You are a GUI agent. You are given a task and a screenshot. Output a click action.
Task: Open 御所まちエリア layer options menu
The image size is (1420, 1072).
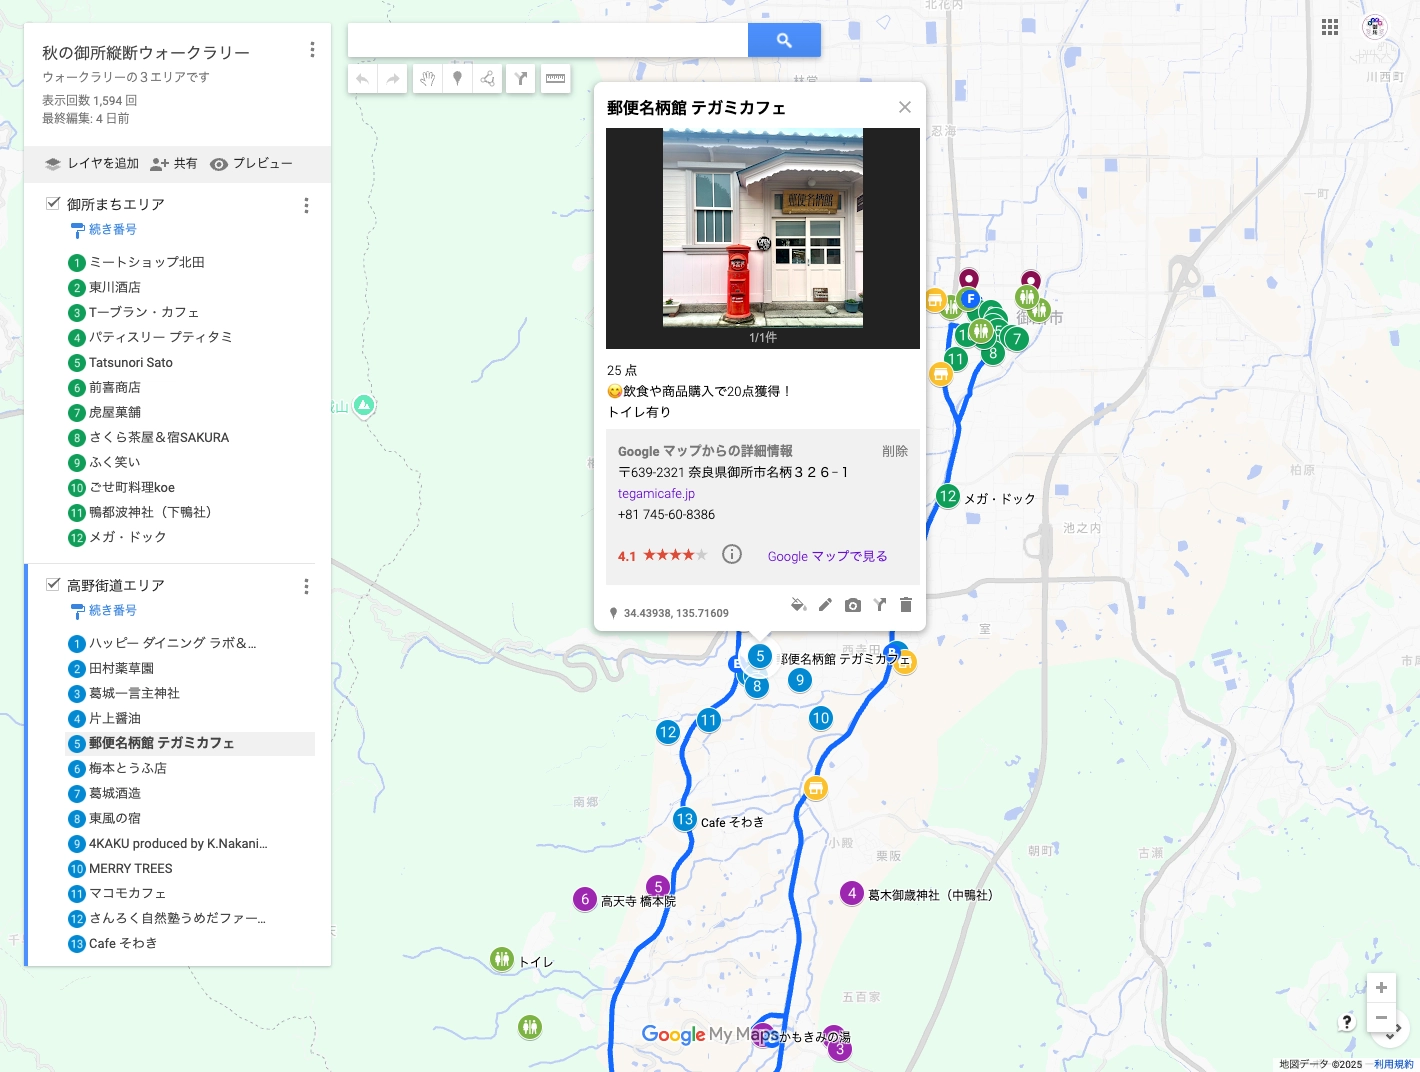coord(306,205)
